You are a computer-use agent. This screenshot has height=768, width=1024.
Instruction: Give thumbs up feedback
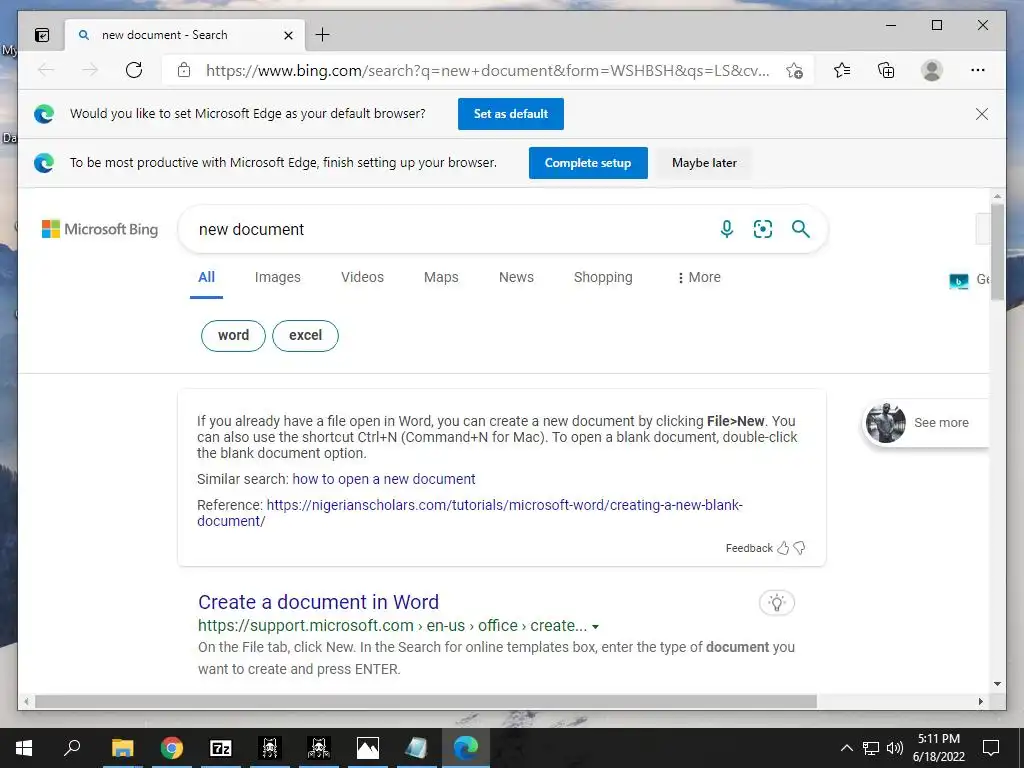tap(783, 549)
